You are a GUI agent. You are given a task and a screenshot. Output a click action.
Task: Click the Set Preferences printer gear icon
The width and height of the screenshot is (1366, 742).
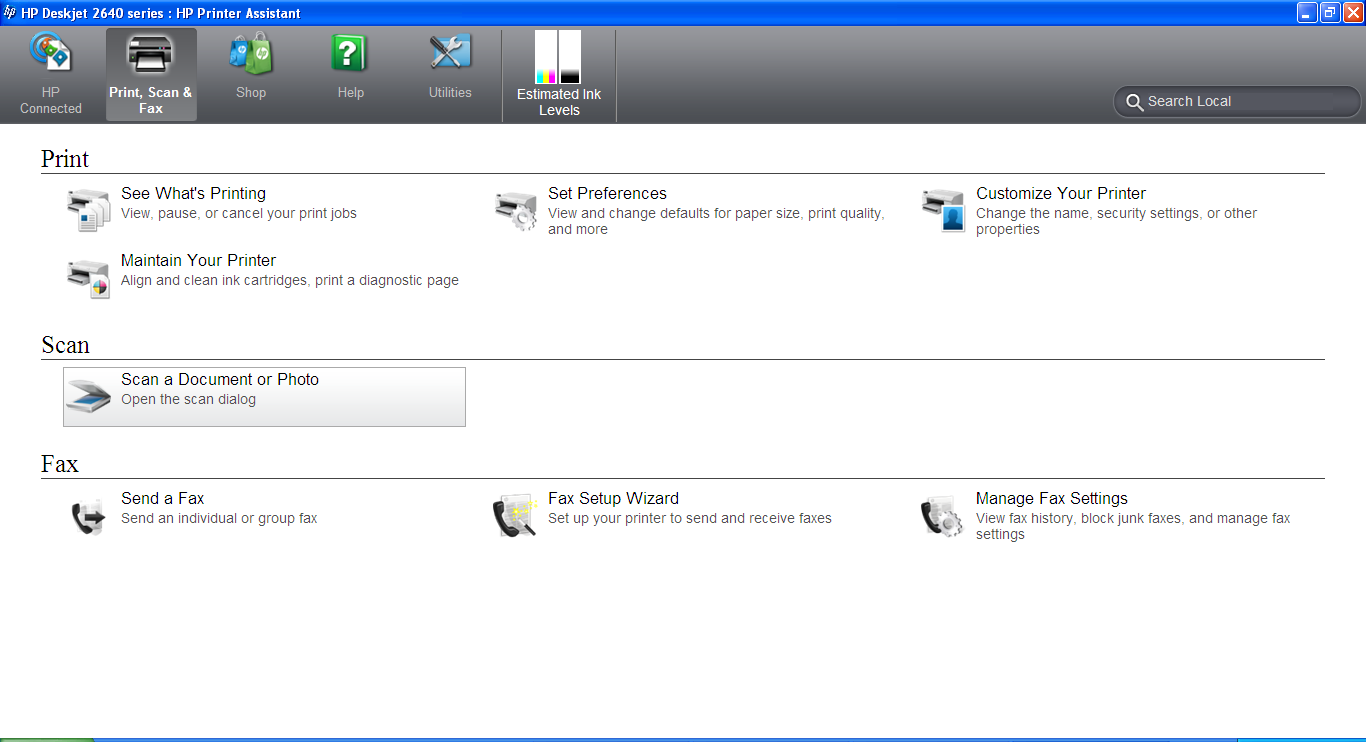click(x=516, y=211)
